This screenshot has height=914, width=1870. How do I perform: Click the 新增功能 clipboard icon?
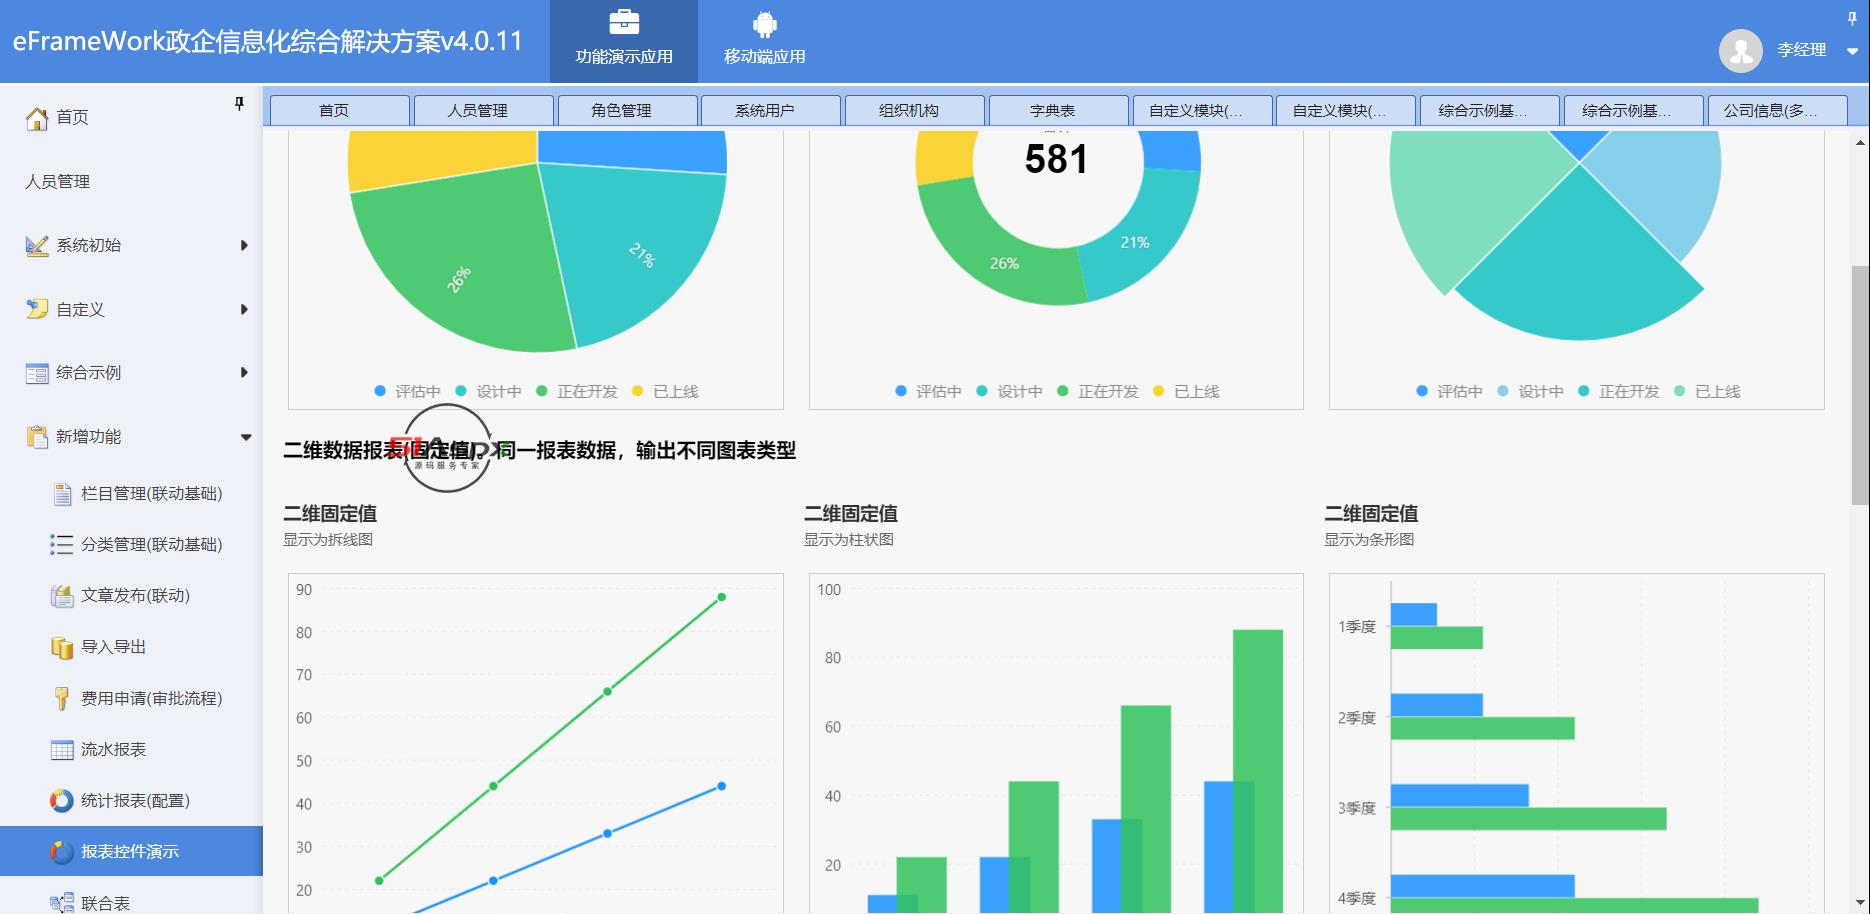[x=37, y=436]
